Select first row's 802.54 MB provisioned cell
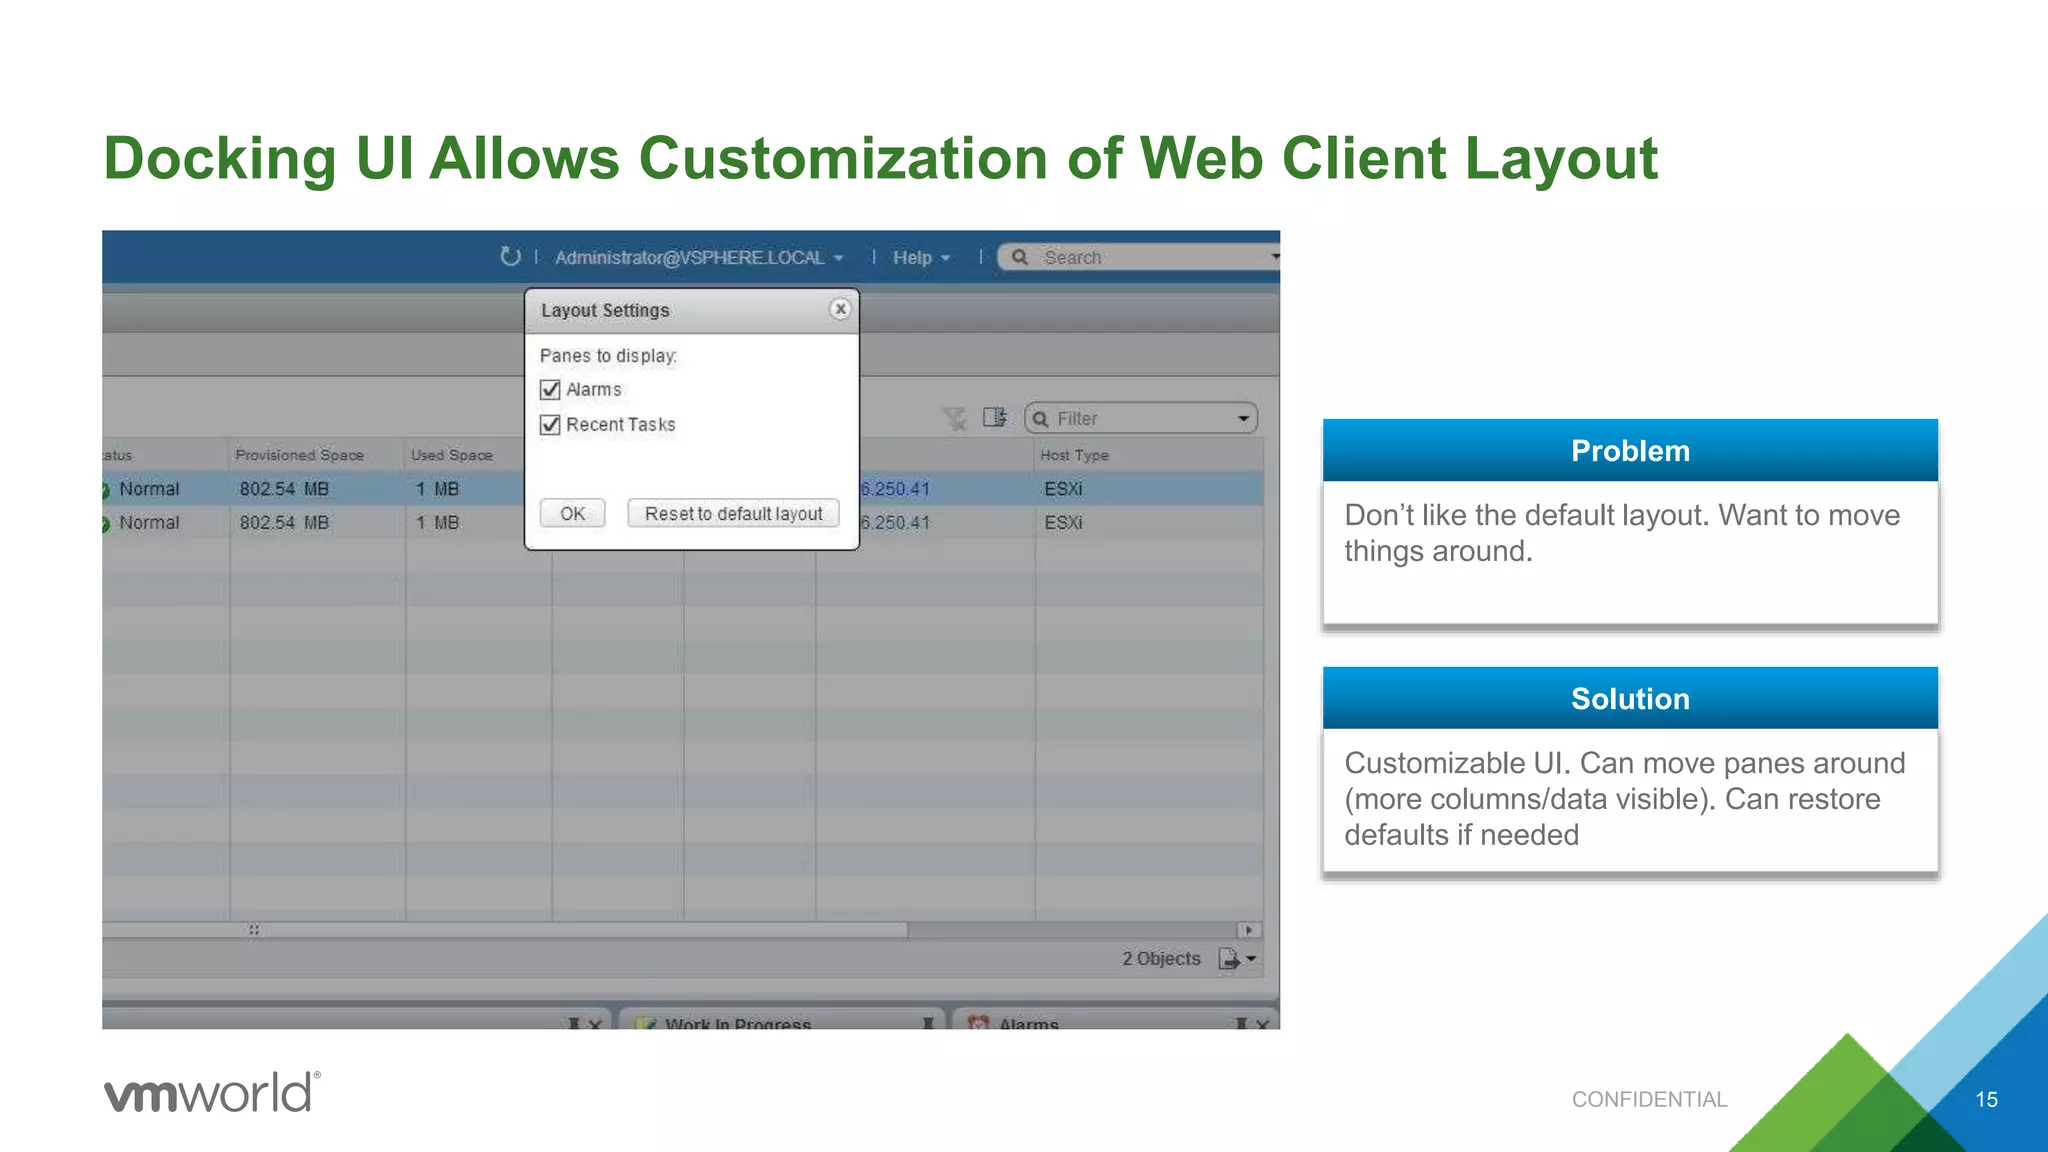 [284, 489]
